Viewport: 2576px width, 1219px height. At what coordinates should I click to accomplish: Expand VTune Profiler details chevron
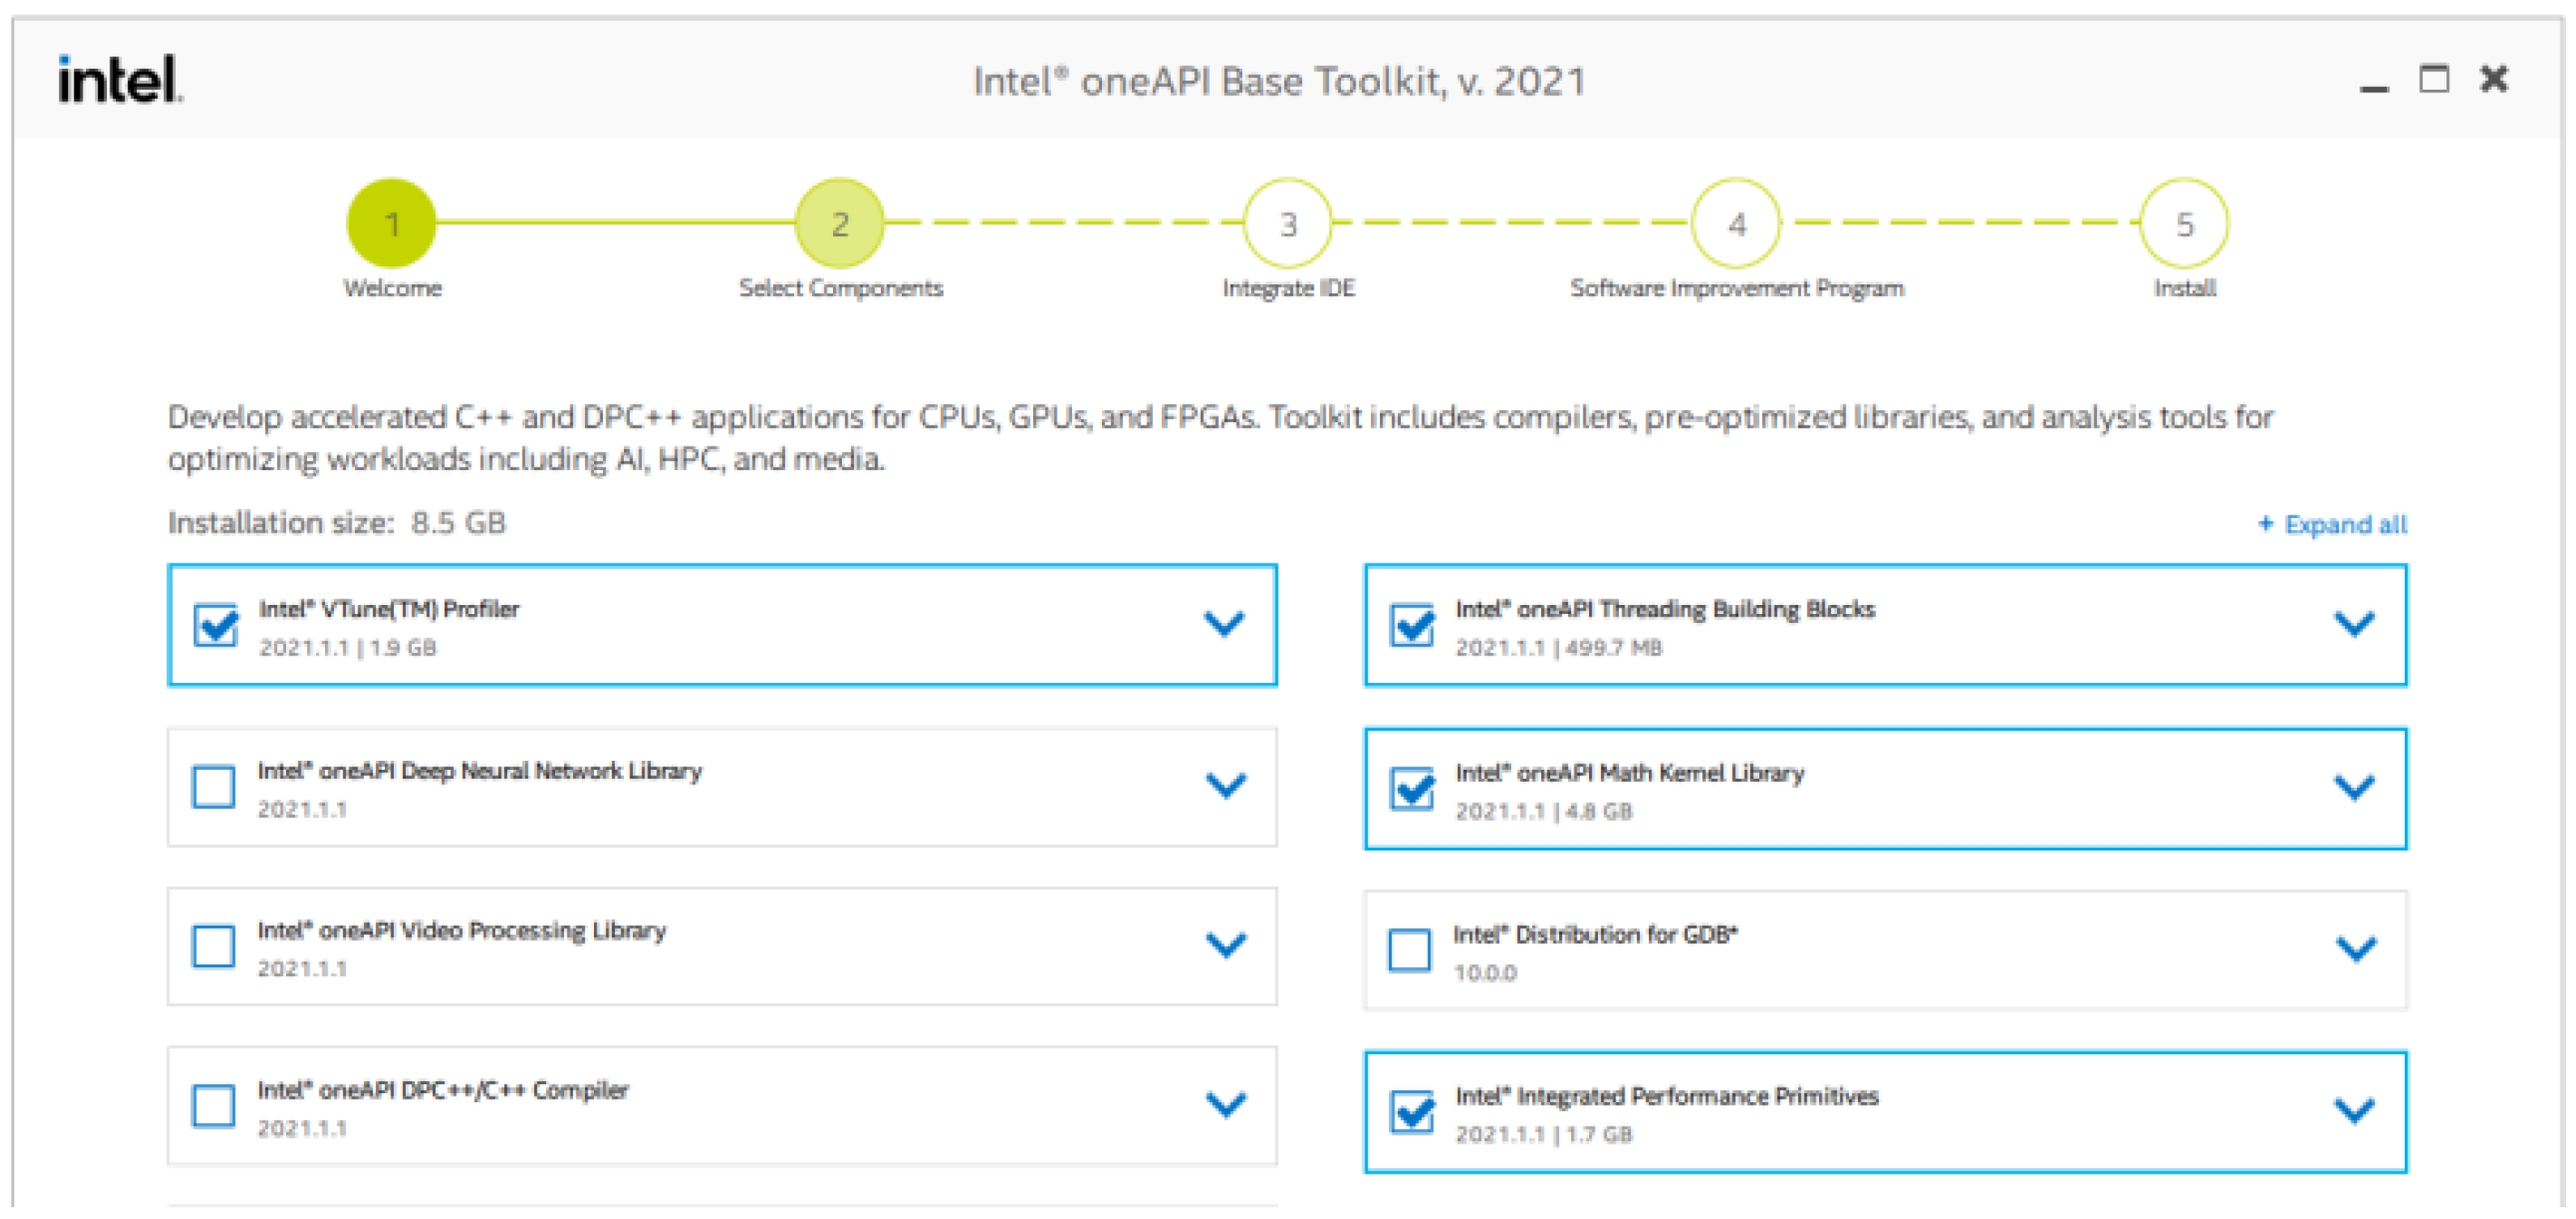pos(1224,624)
